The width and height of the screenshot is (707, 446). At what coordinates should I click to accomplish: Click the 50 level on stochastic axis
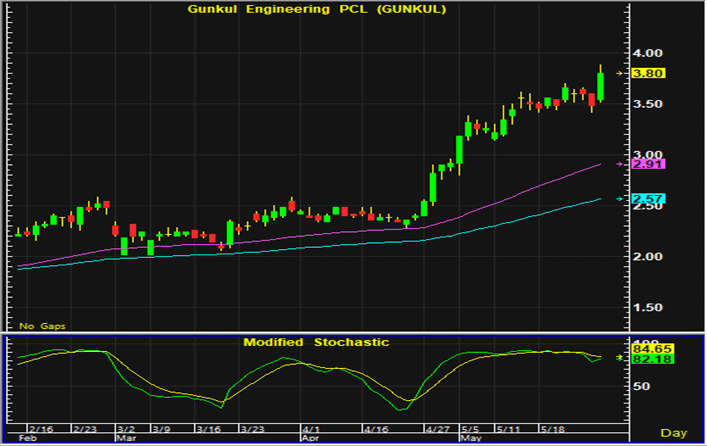point(642,386)
